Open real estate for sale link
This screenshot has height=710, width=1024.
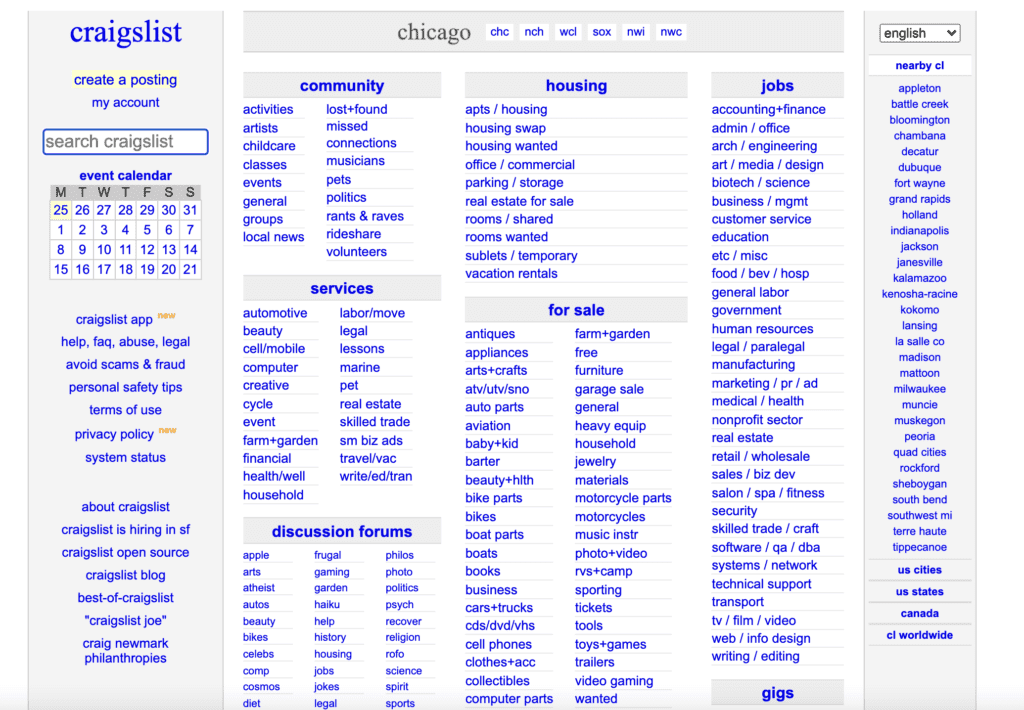pos(519,201)
